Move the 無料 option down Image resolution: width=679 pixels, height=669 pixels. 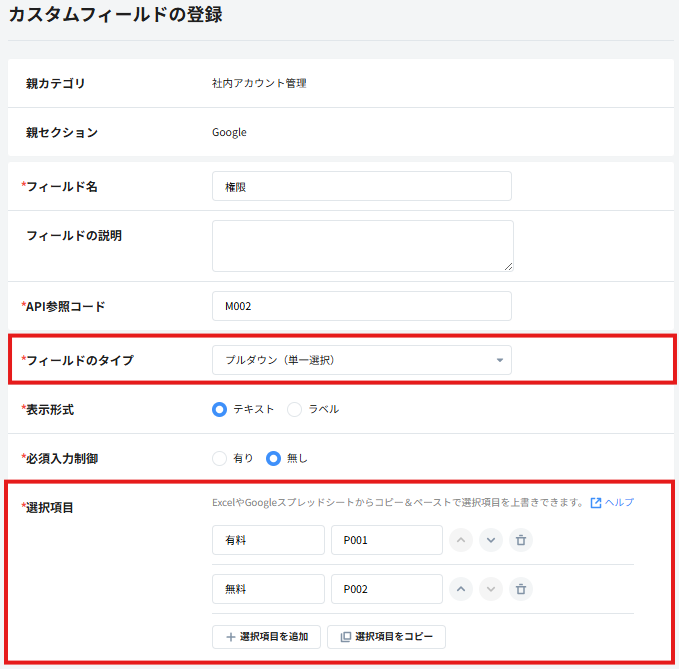(x=491, y=589)
